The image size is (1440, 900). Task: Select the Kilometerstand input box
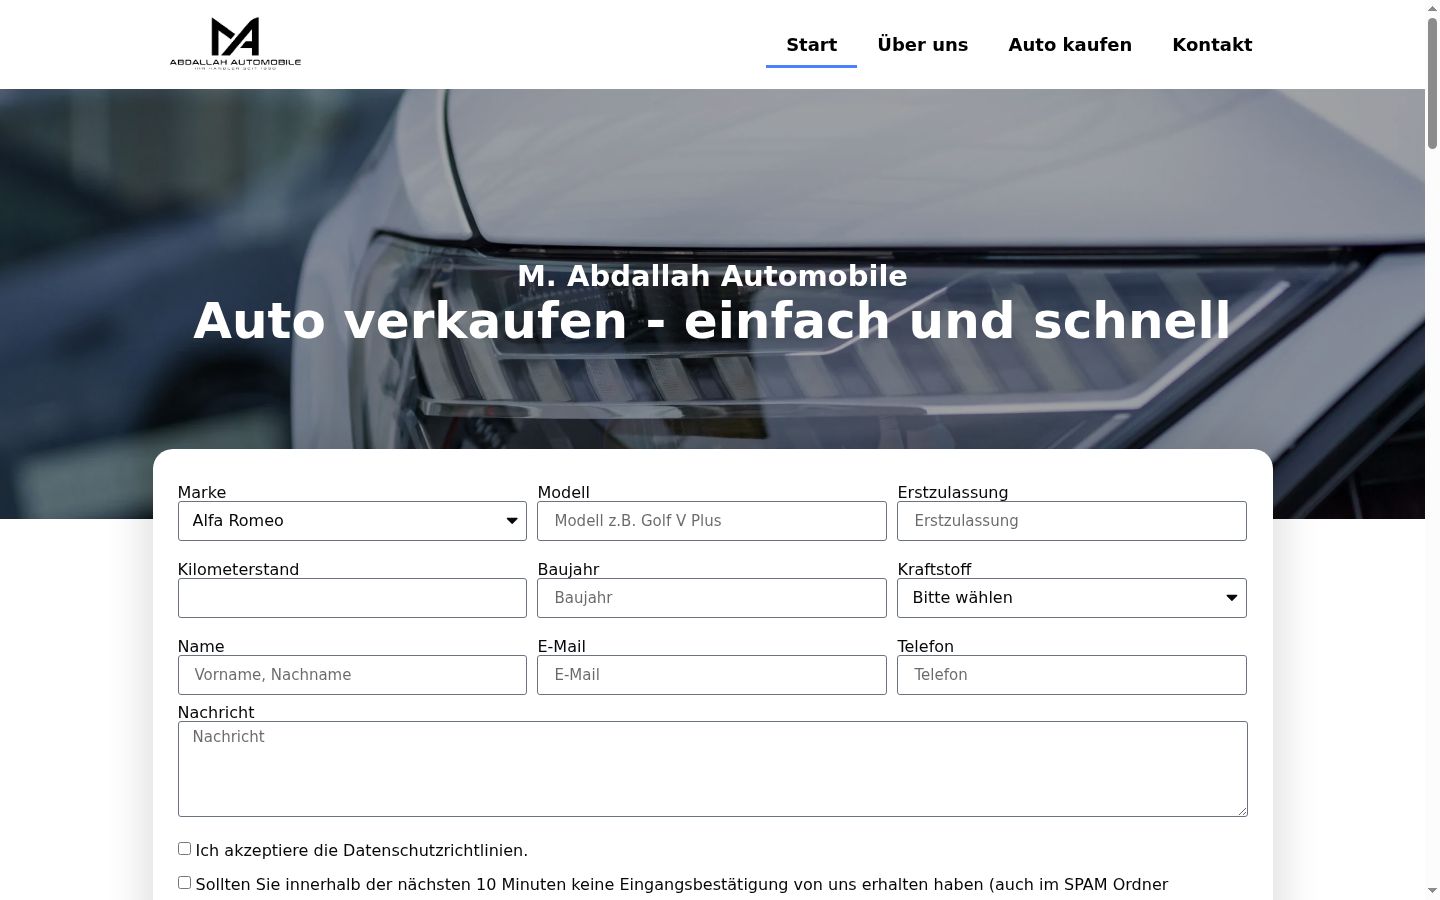point(352,598)
